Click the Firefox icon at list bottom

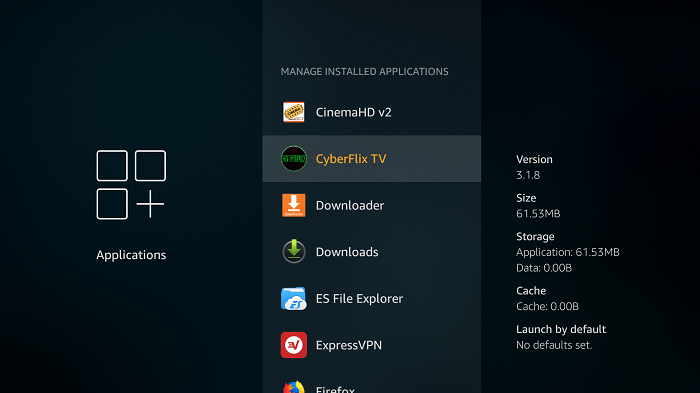pyautogui.click(x=293, y=387)
